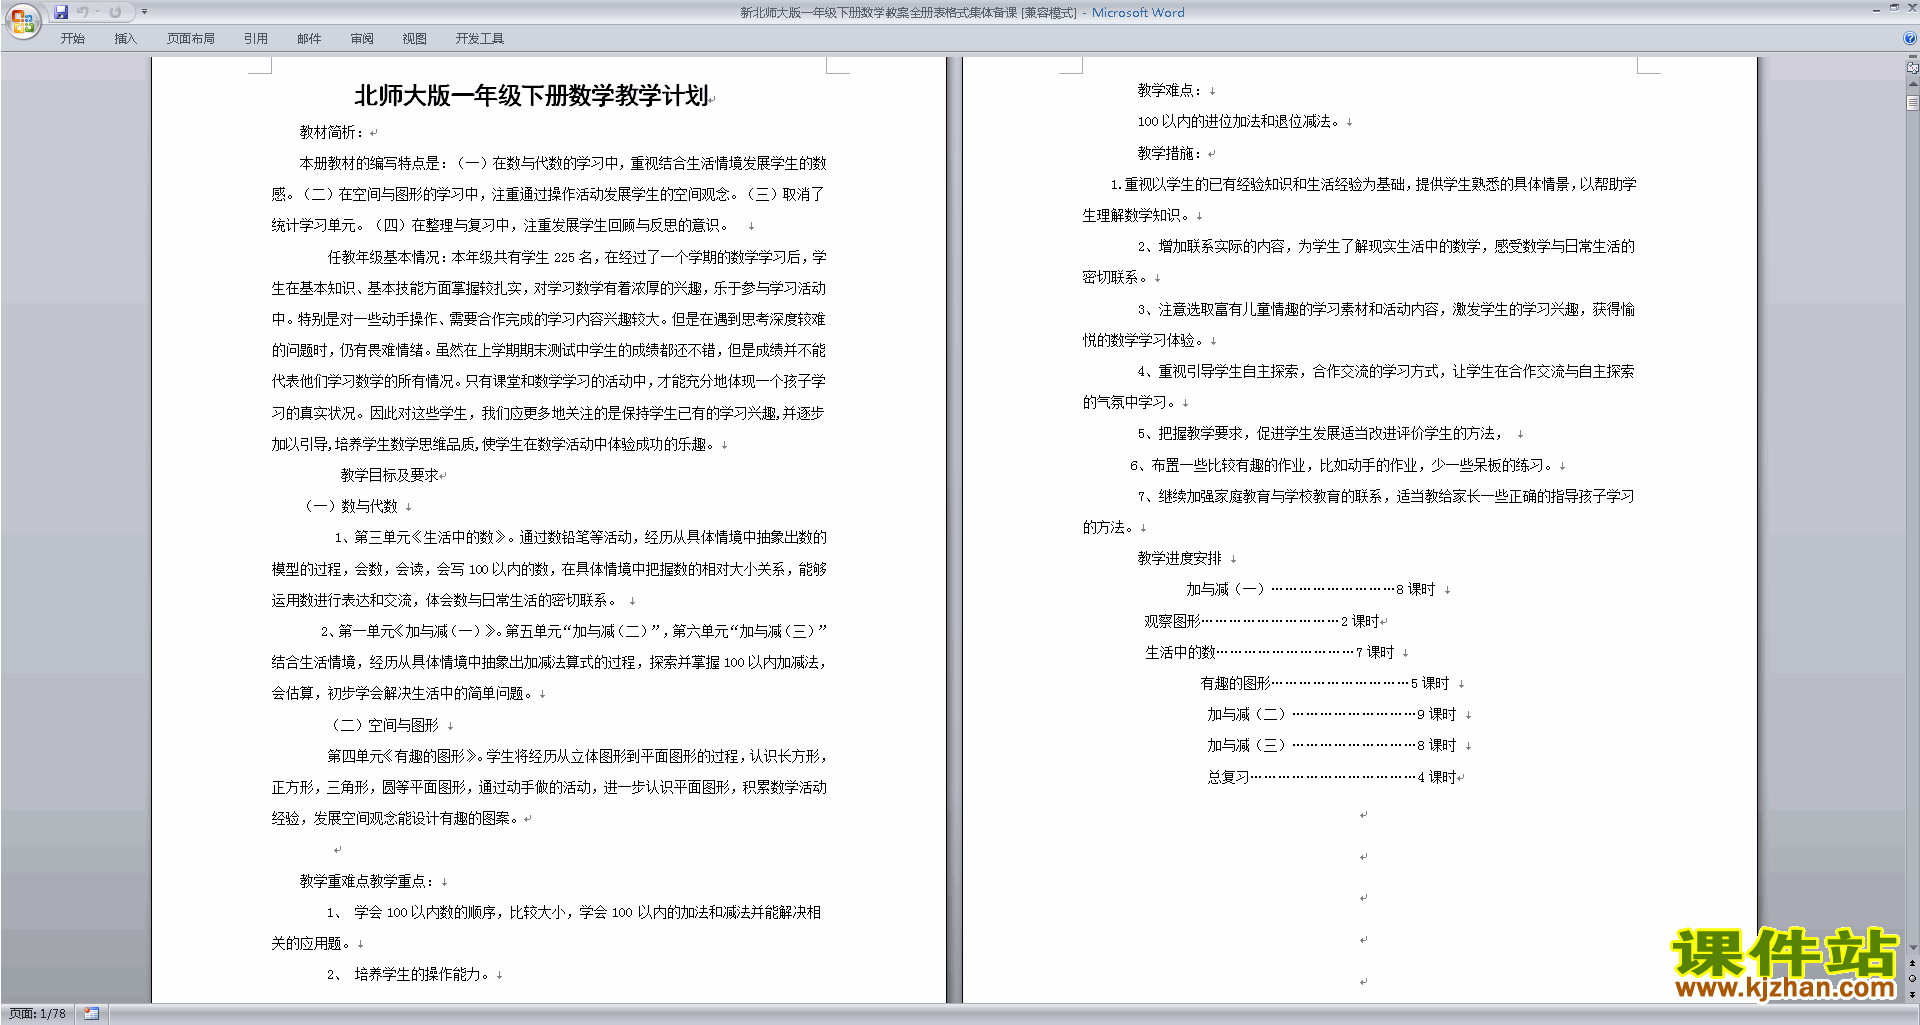Click the heading （一）数与代数
Image resolution: width=1920 pixels, height=1025 pixels.
tap(349, 506)
